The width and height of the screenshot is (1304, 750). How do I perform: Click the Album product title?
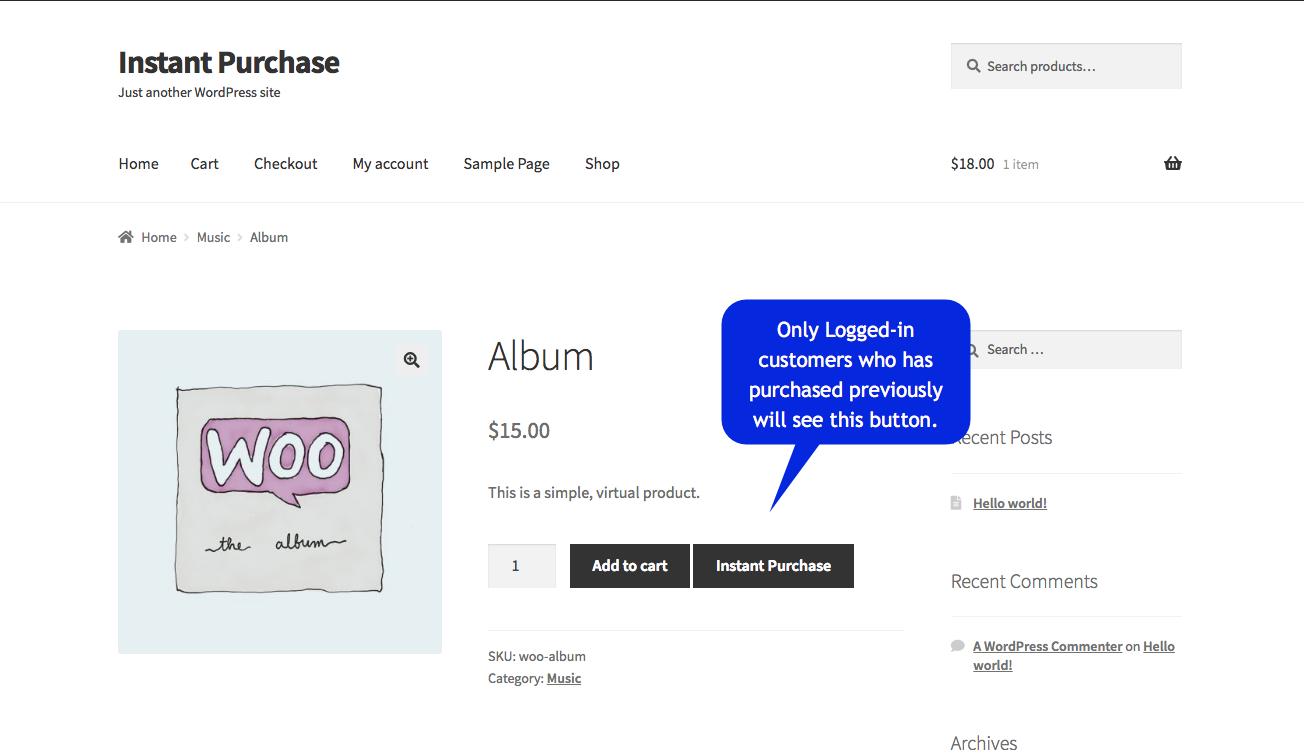(x=541, y=356)
